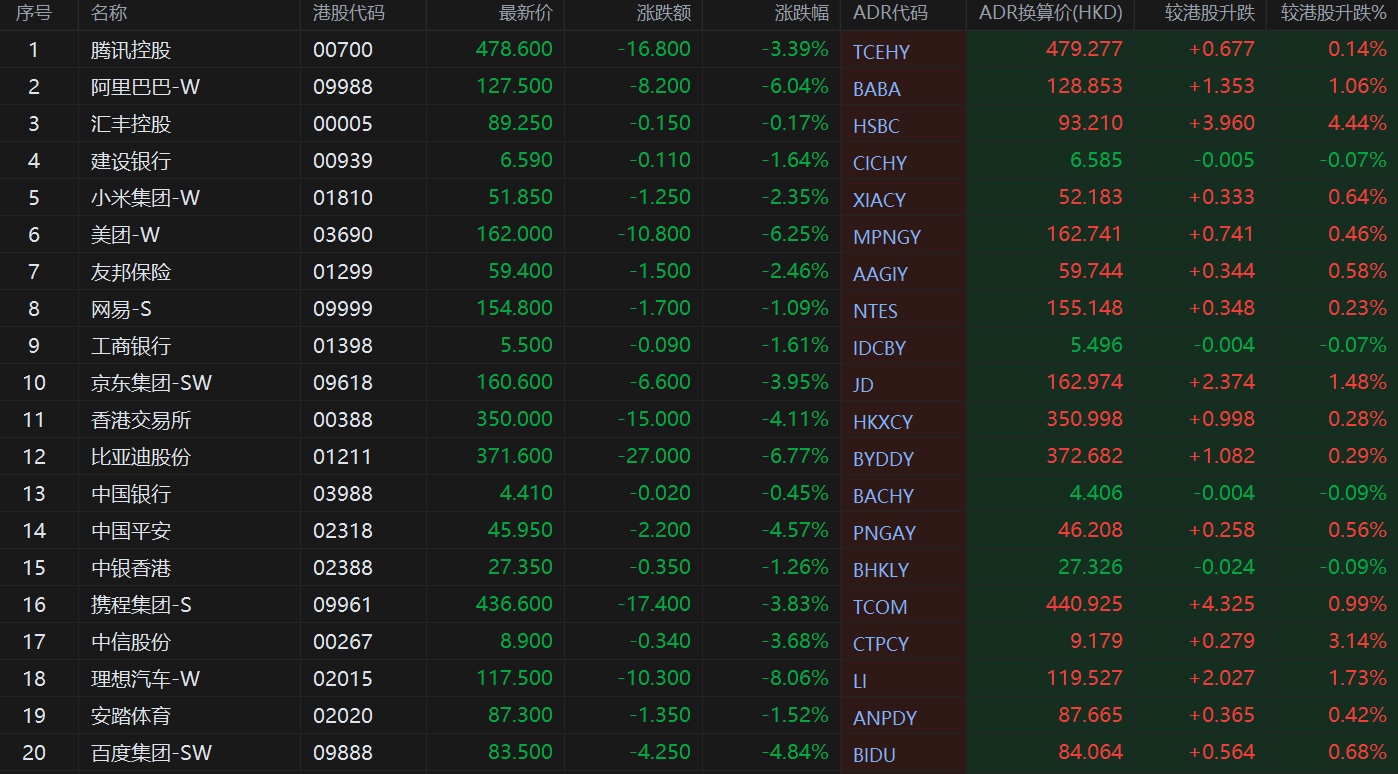1398x774 pixels.
Task: Select the 中国平安 stock name
Action: pos(131,531)
